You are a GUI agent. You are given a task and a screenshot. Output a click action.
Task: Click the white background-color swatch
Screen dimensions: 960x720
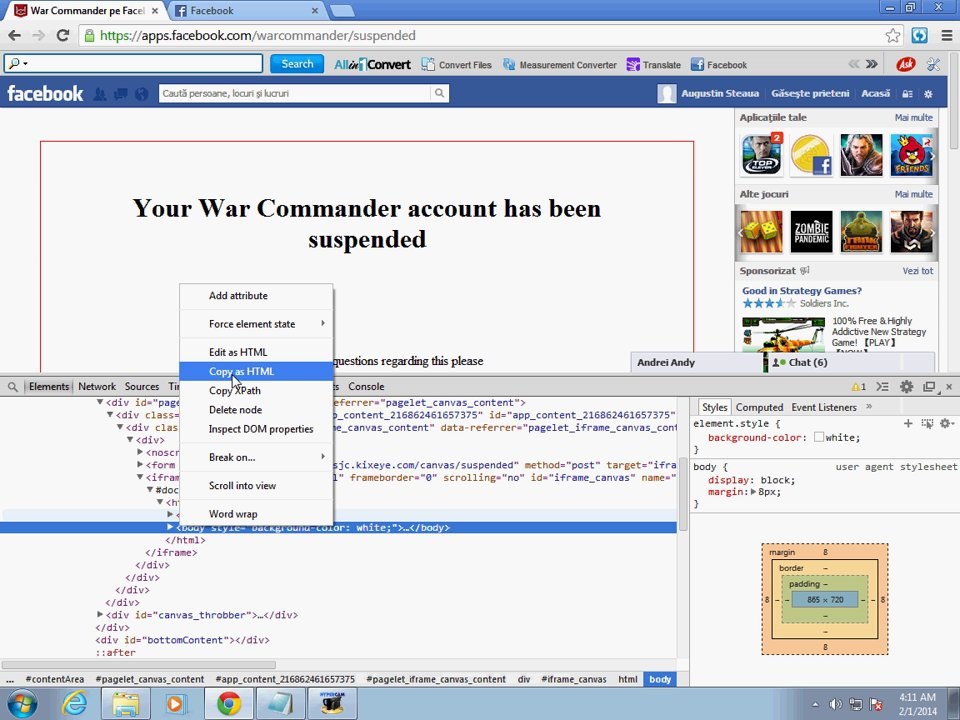click(819, 437)
